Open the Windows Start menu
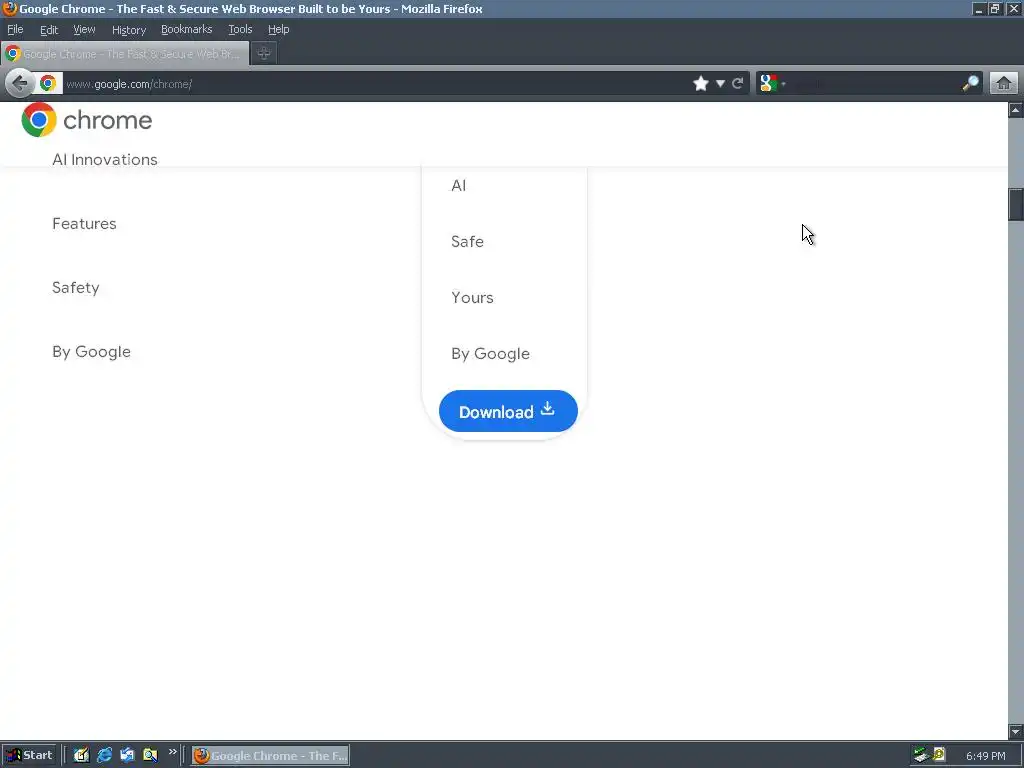1024x768 pixels. (30, 756)
